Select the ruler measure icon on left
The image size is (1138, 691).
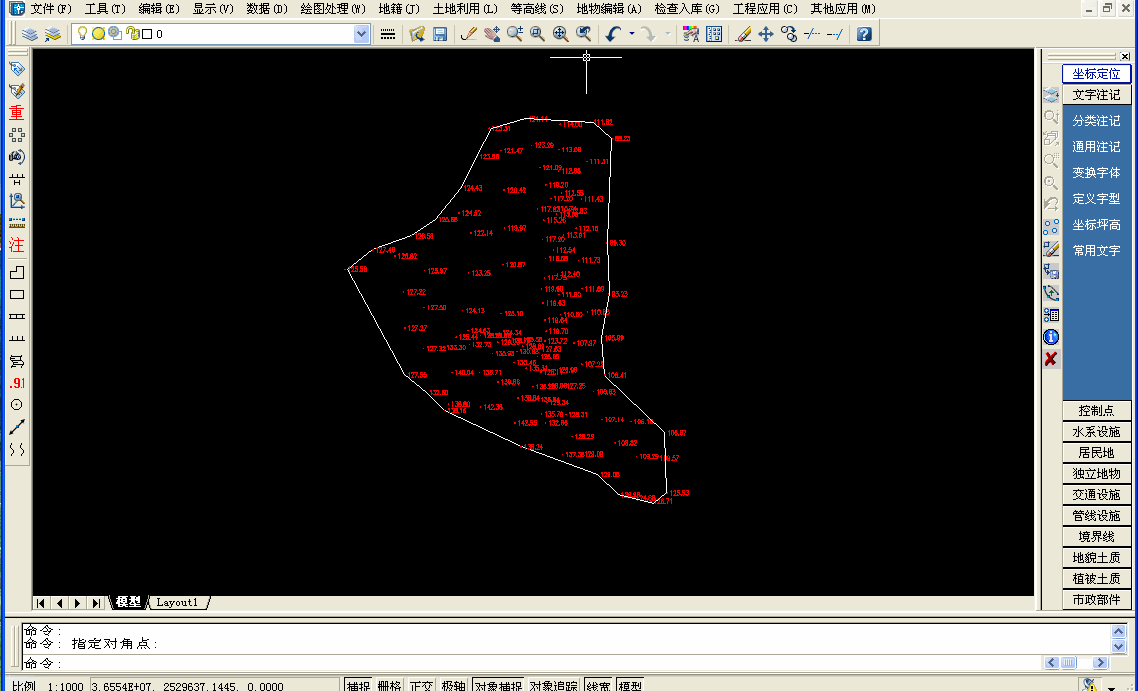tap(16, 223)
